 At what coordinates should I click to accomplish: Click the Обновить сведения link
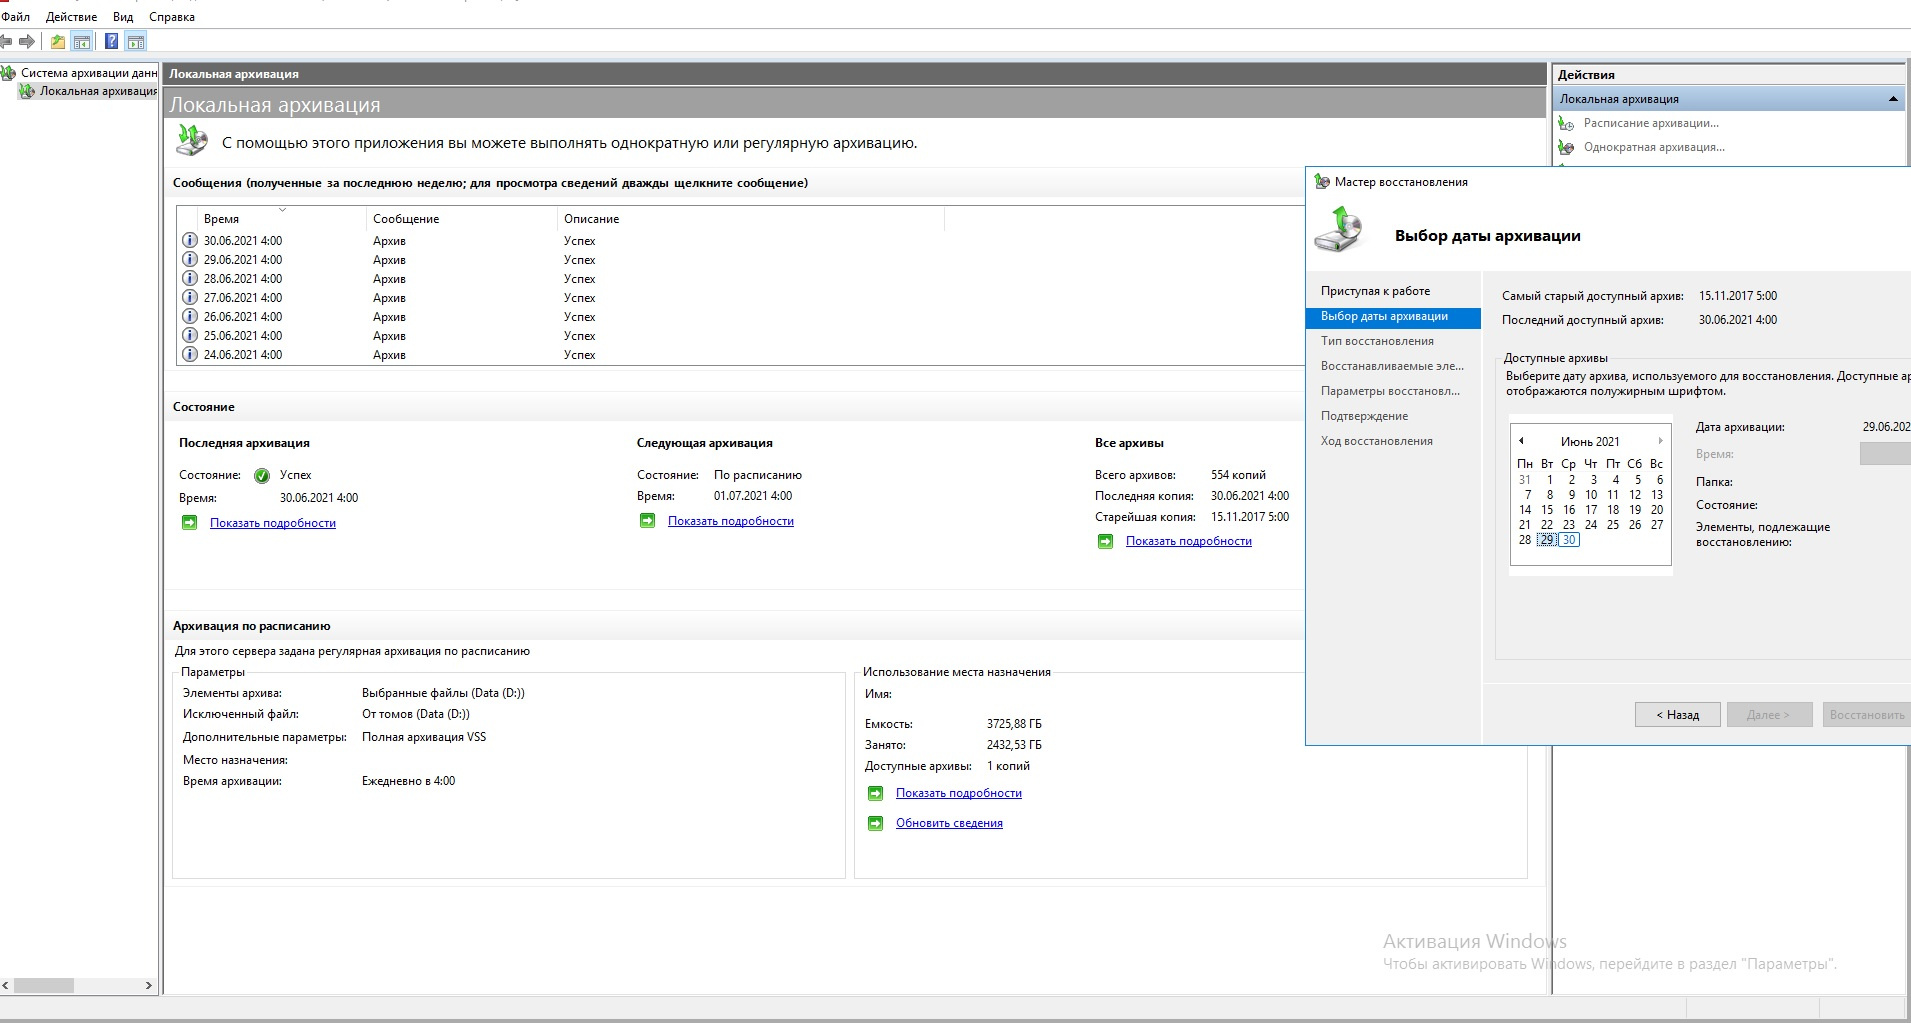(x=949, y=823)
